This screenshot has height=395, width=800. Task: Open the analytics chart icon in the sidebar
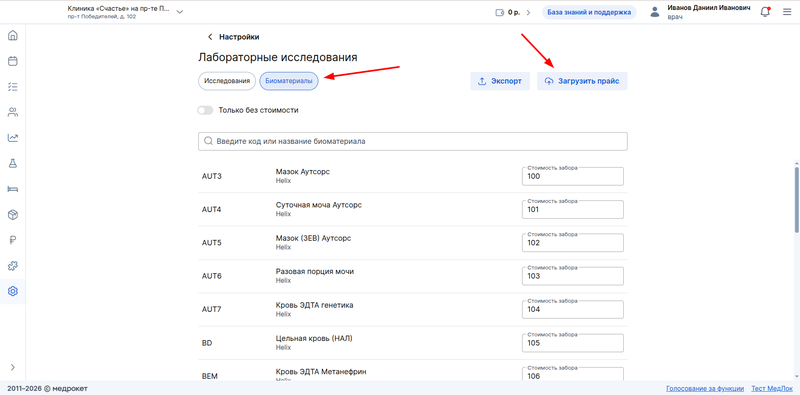click(13, 138)
